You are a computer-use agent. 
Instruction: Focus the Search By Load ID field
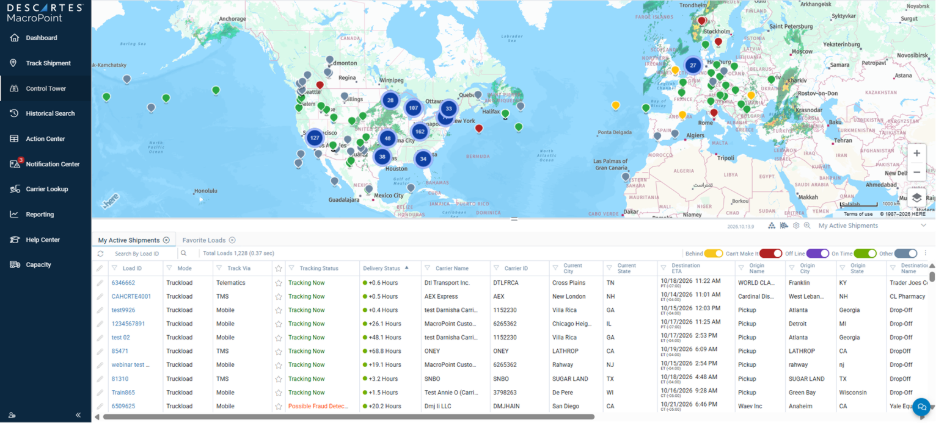(143, 254)
